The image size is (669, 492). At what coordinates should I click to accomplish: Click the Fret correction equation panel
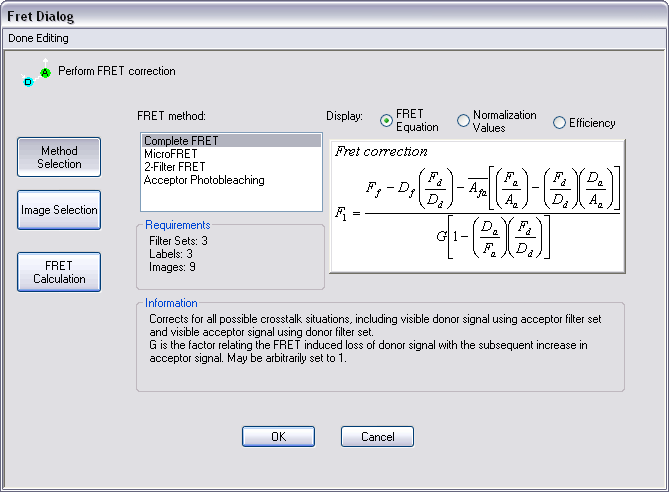(x=478, y=206)
